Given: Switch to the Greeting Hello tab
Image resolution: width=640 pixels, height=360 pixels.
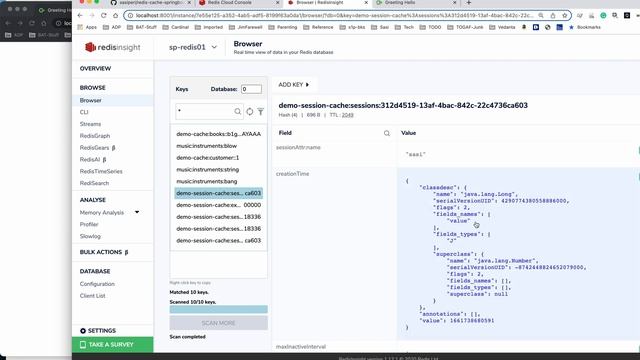Looking at the screenshot, I should click(x=416, y=3).
